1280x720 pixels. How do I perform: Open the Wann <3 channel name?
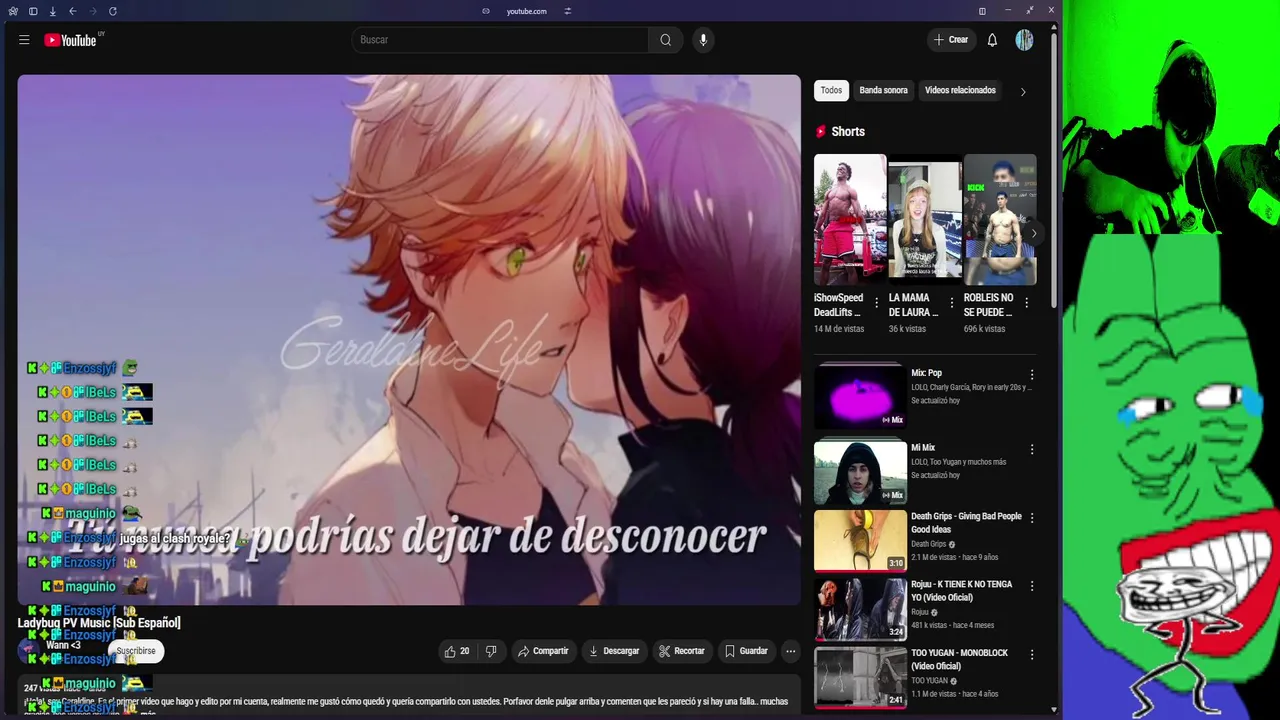click(x=63, y=645)
